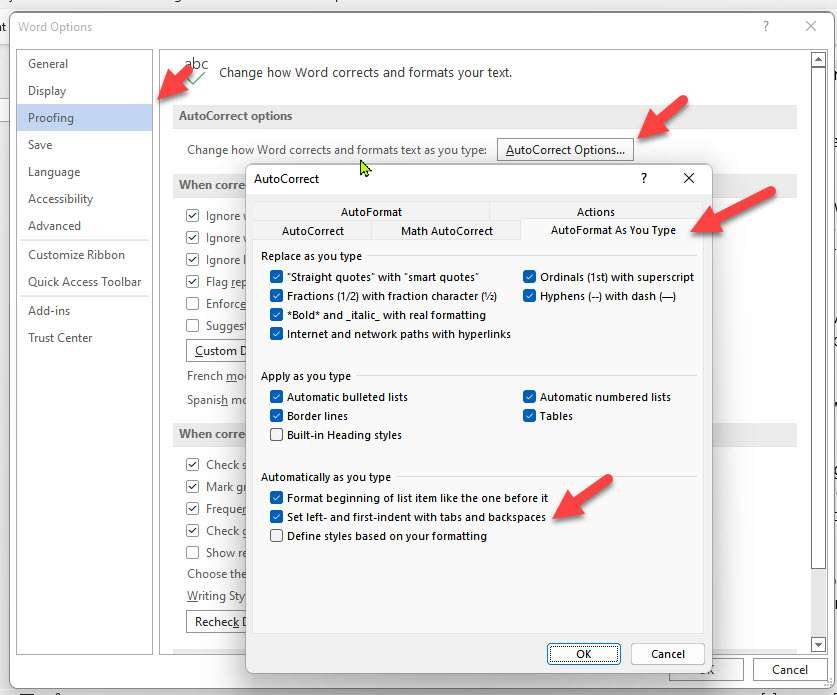Switch to the AutoCorrect tab

click(x=312, y=231)
